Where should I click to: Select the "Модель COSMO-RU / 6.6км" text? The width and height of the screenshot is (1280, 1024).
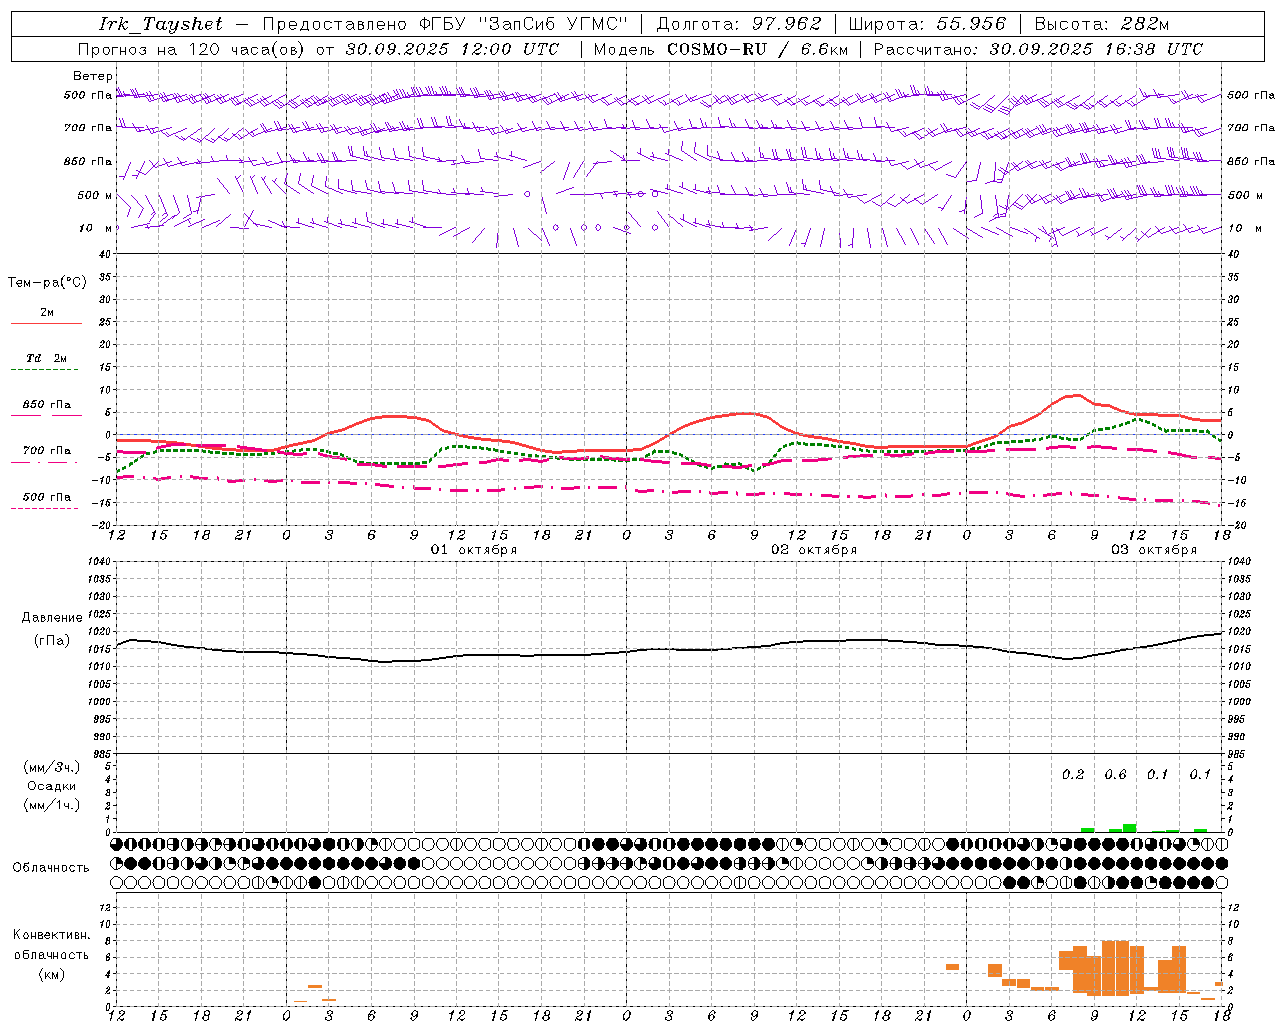click(721, 49)
